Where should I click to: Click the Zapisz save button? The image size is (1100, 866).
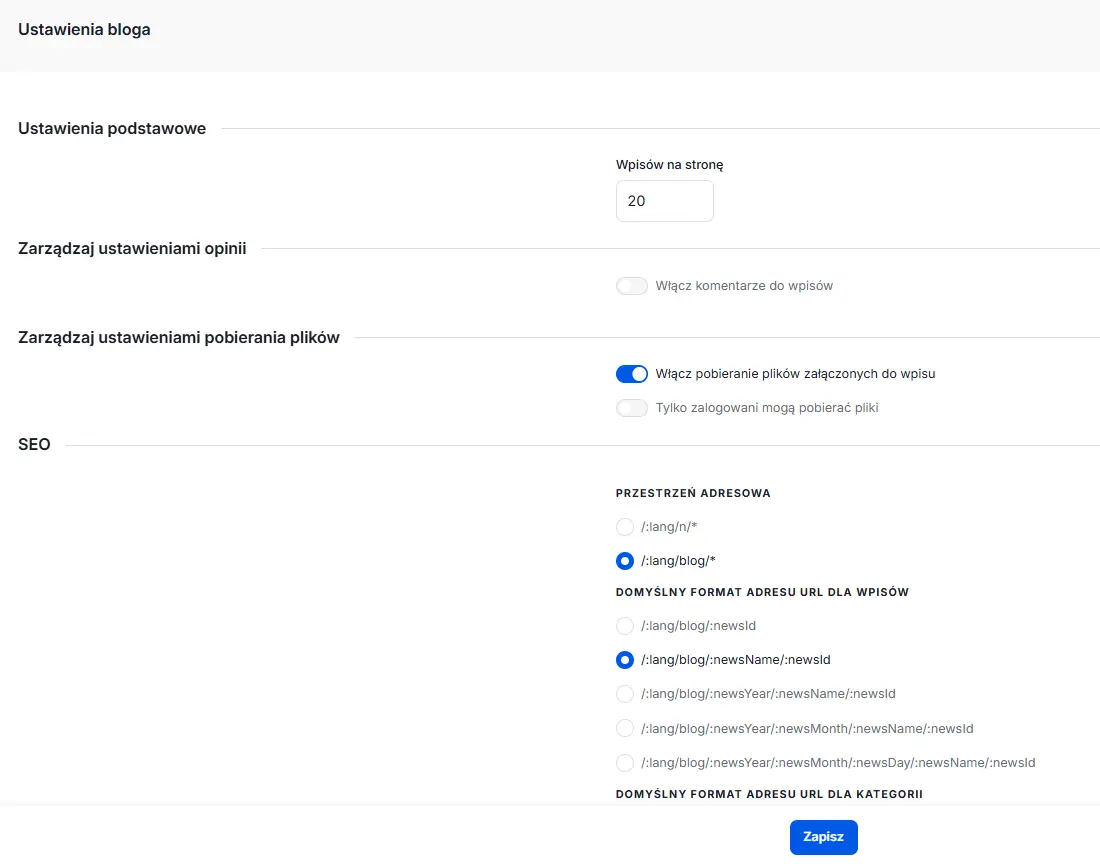pyautogui.click(x=823, y=837)
